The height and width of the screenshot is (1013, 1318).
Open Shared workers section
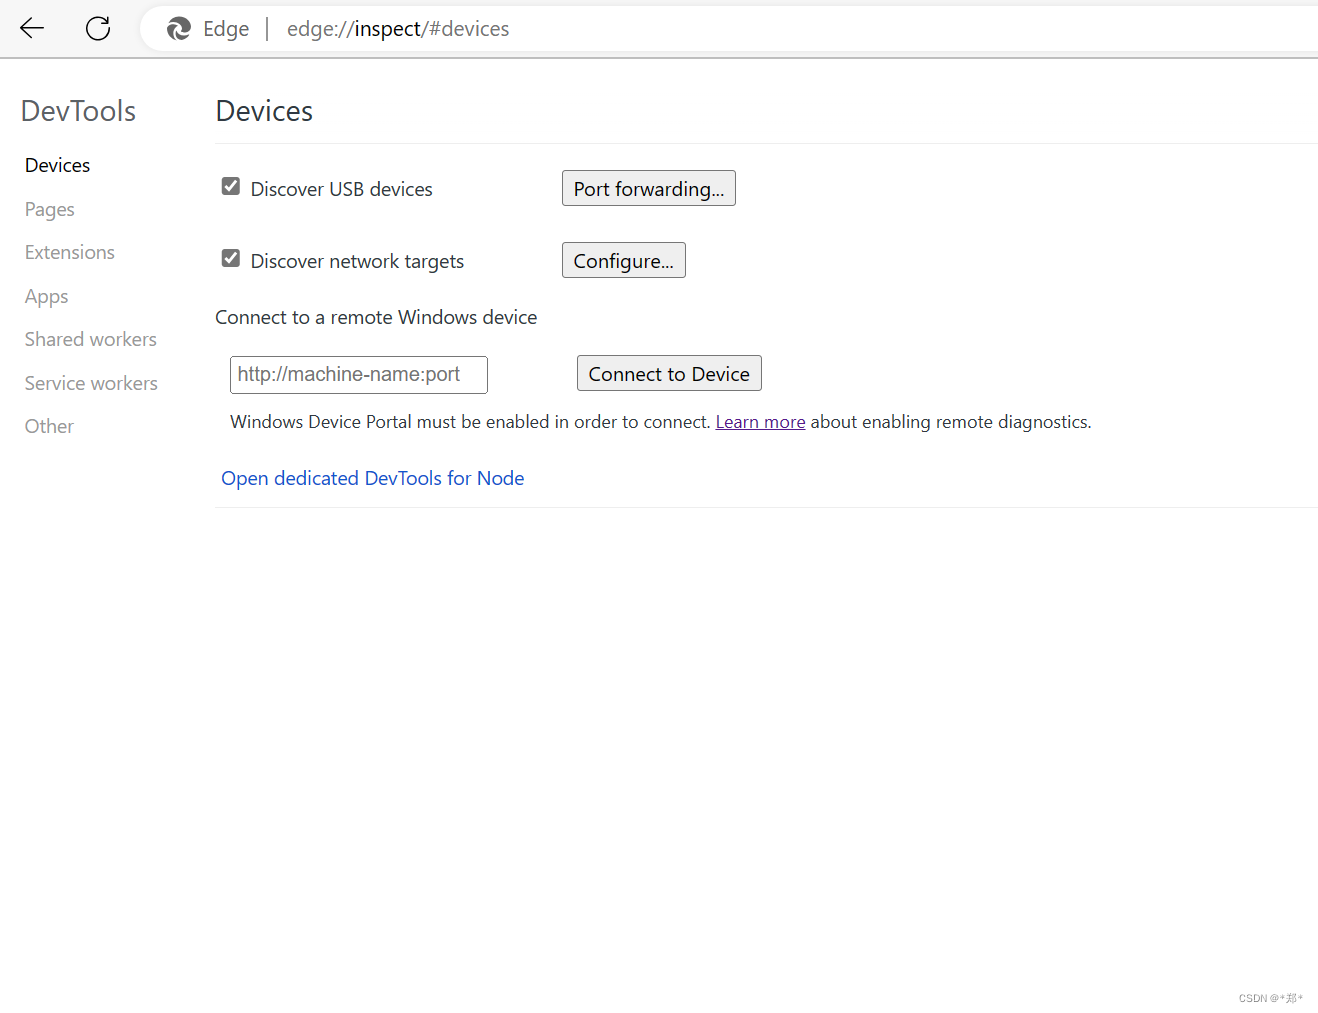click(x=91, y=339)
